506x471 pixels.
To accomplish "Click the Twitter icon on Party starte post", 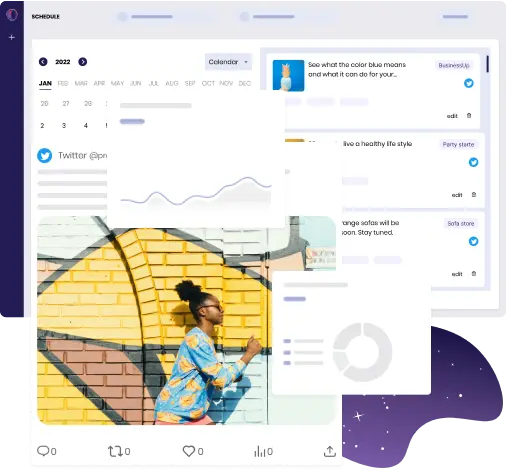I will tap(473, 162).
